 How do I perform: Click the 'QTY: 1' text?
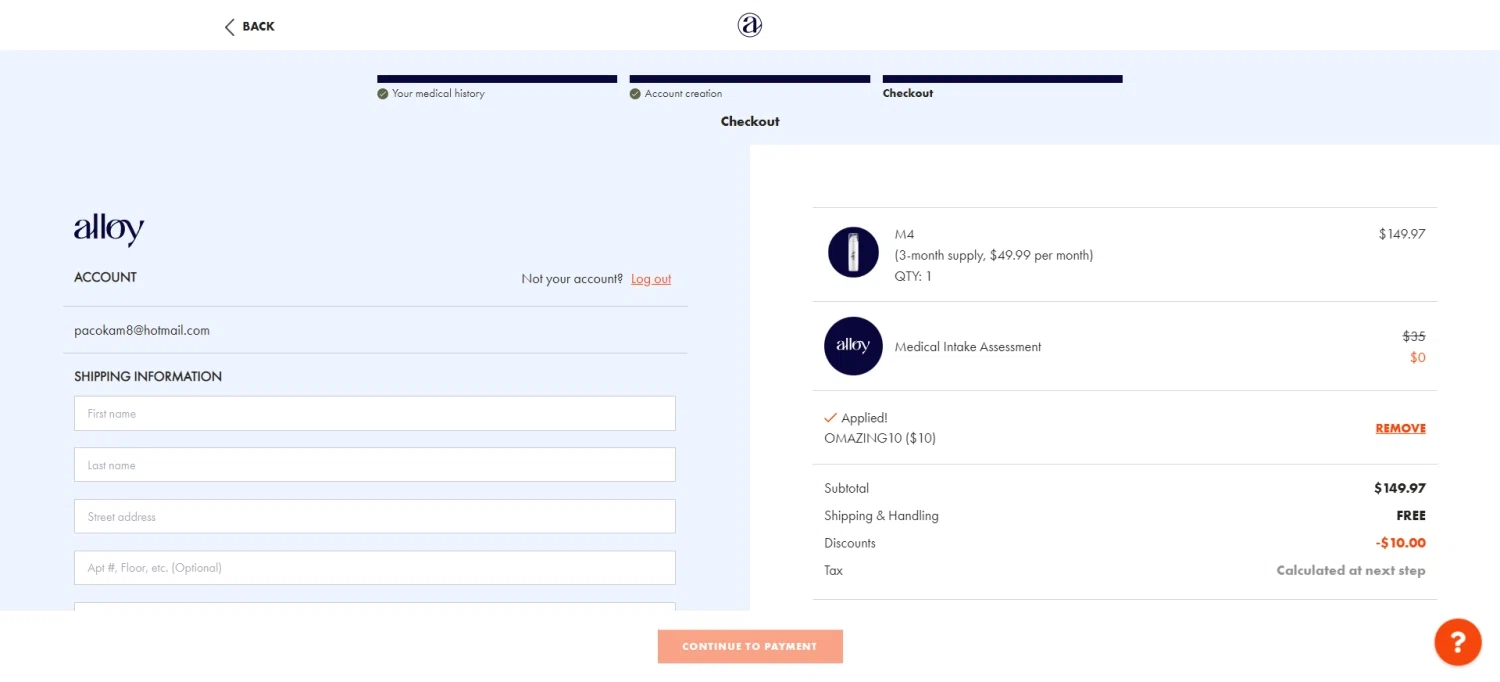tap(913, 276)
